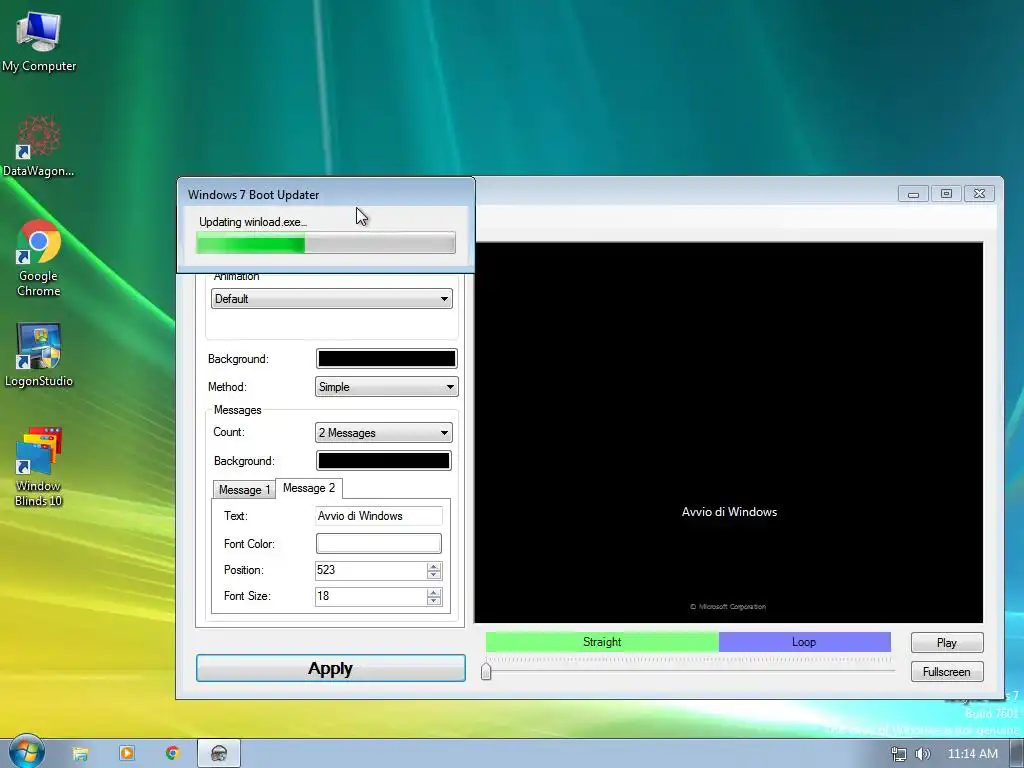Click the Apply button

coord(331,668)
